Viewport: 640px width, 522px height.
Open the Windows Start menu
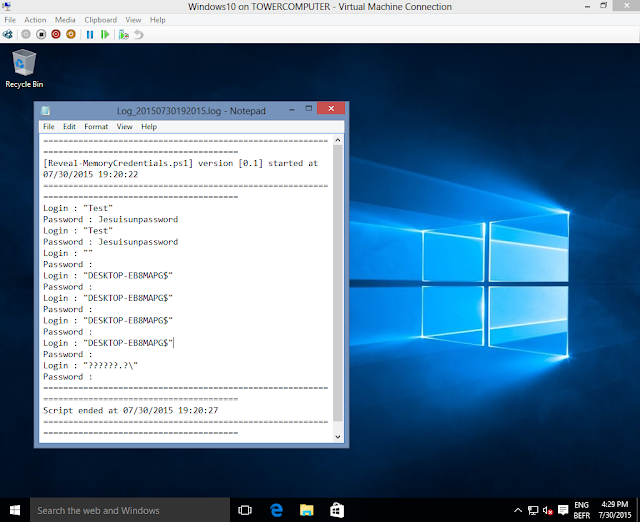[15, 510]
